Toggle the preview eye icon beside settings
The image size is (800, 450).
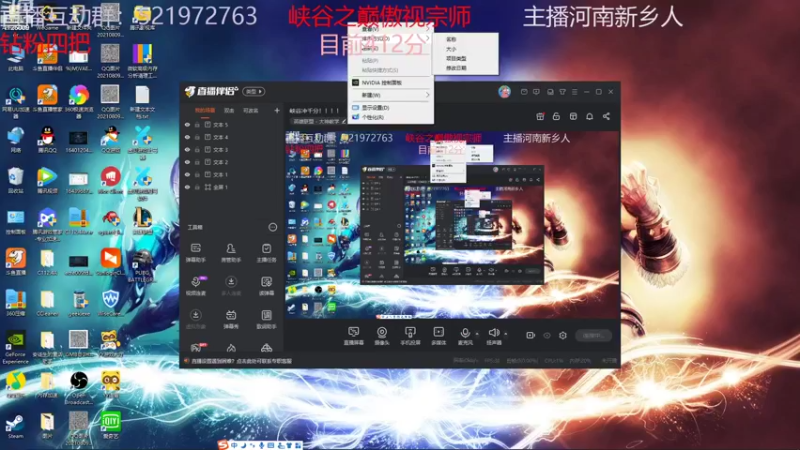point(546,335)
